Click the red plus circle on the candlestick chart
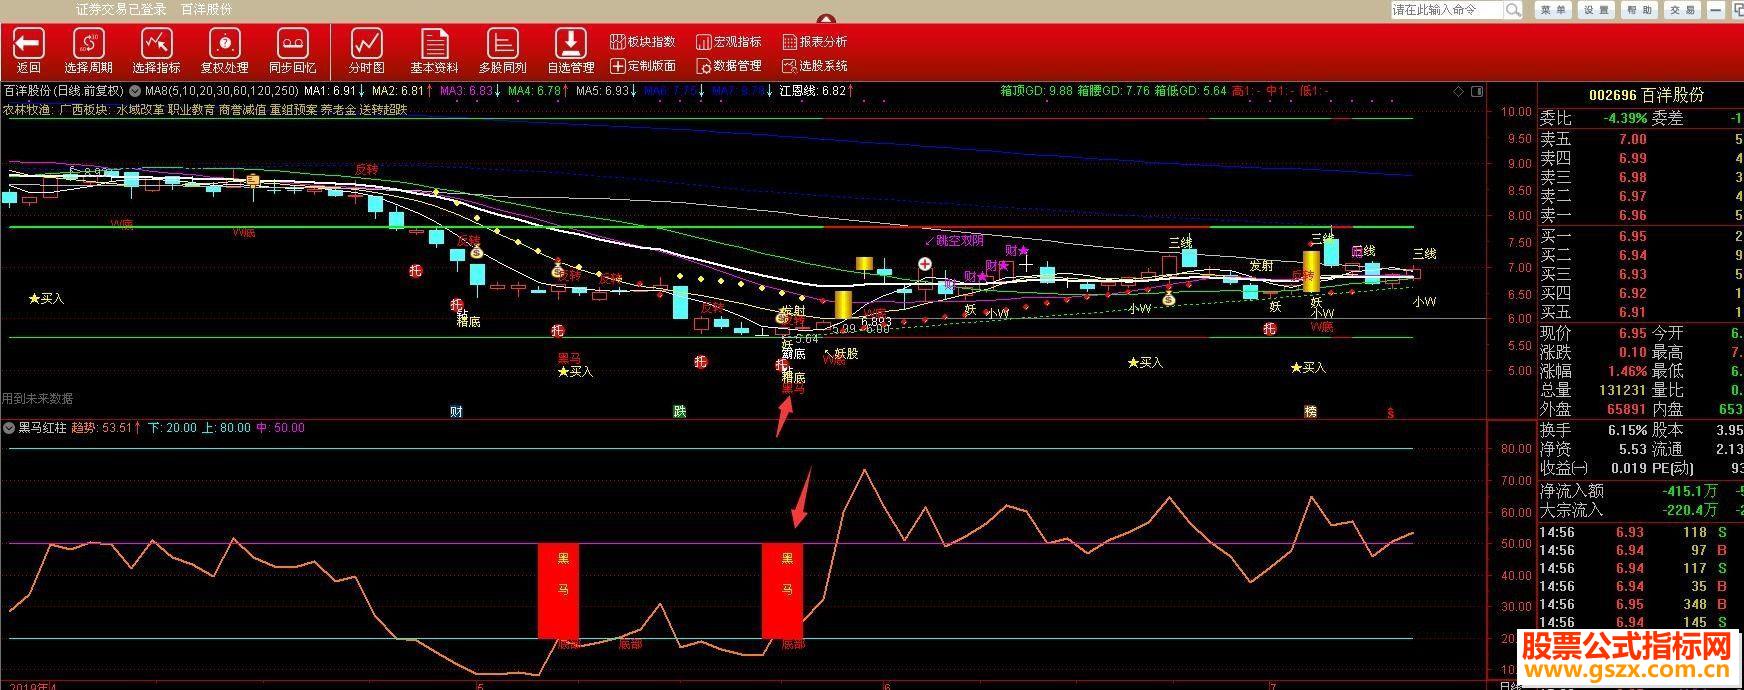The width and height of the screenshot is (1744, 690). coord(925,264)
